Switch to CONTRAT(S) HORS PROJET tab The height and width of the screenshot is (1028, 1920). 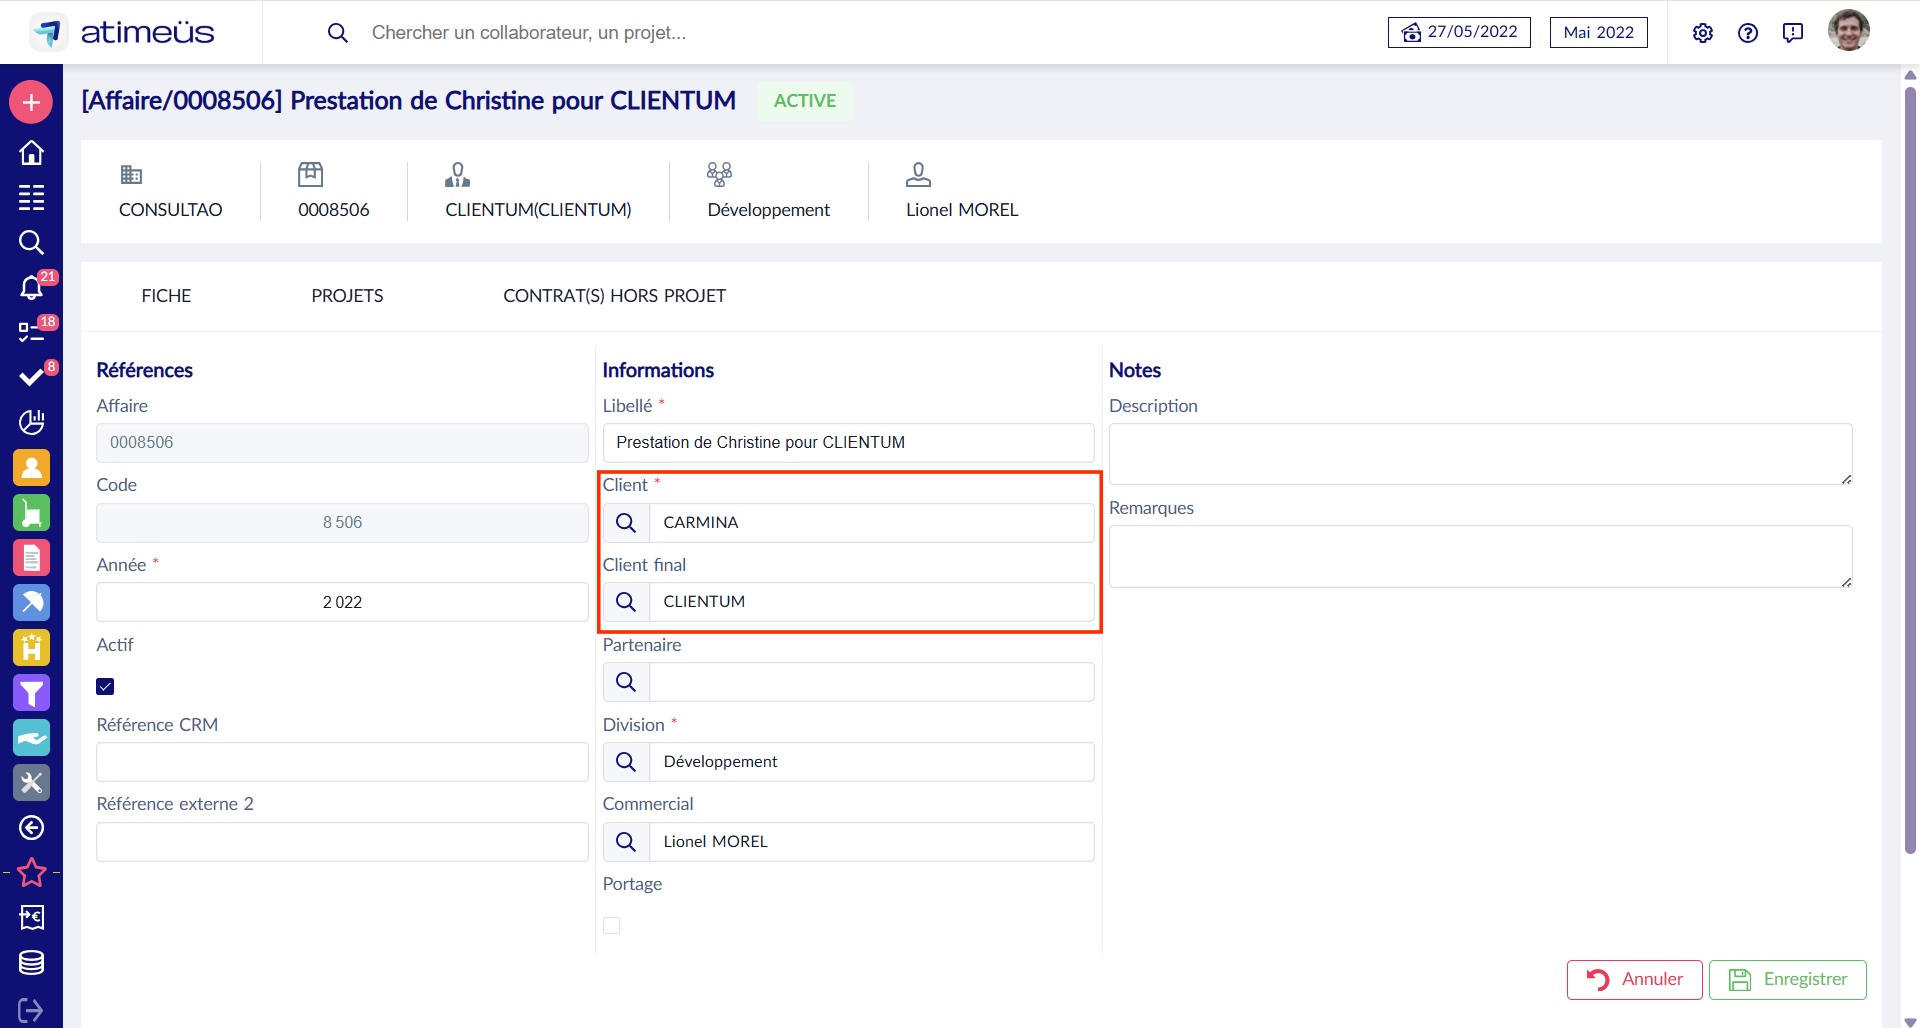(614, 296)
